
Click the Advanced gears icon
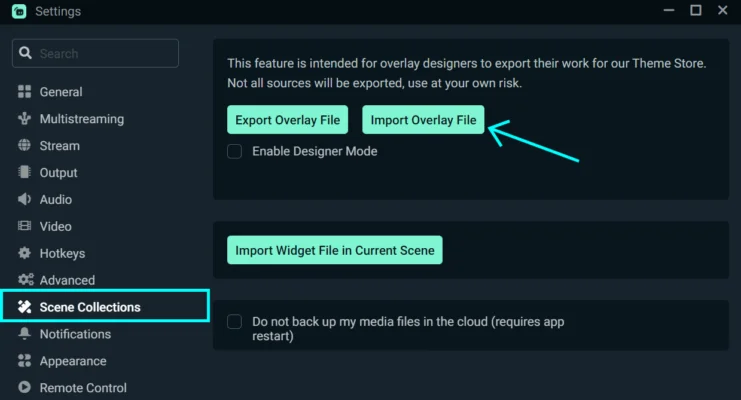(25, 280)
